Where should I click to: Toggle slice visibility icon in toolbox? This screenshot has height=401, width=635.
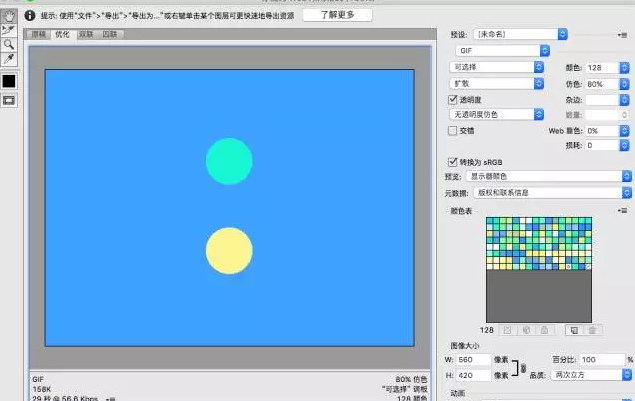click(9, 100)
